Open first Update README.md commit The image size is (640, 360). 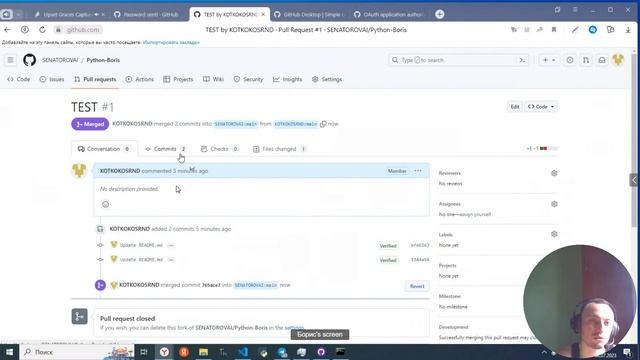point(141,245)
